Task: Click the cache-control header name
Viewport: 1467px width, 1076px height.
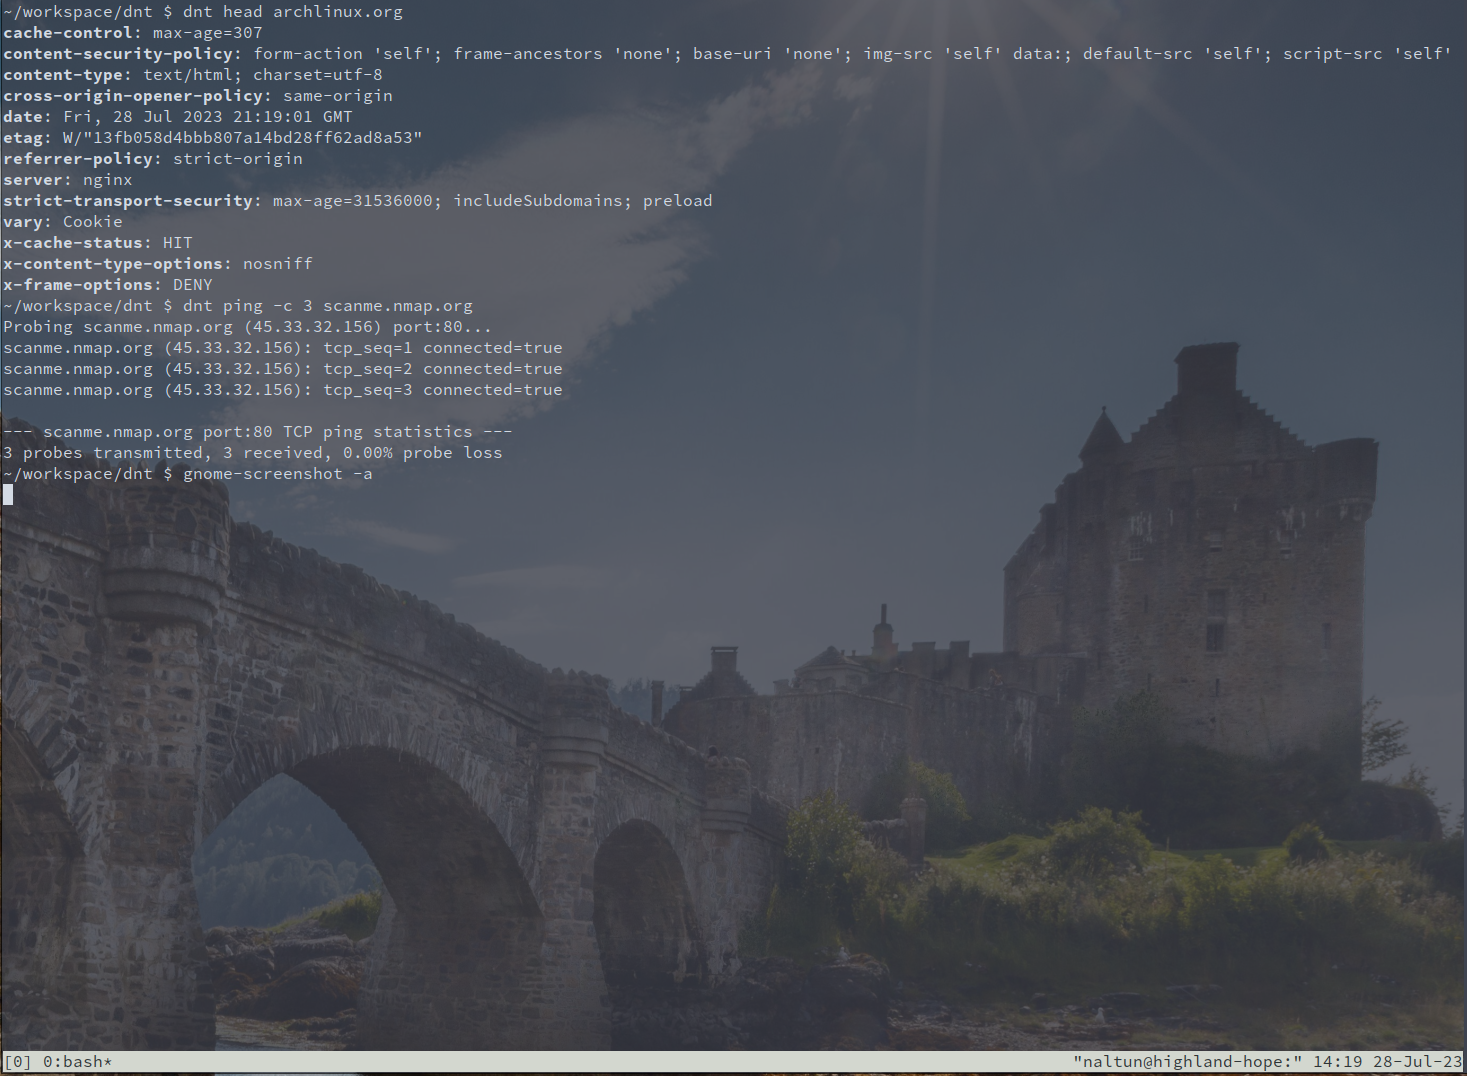Action: (67, 33)
